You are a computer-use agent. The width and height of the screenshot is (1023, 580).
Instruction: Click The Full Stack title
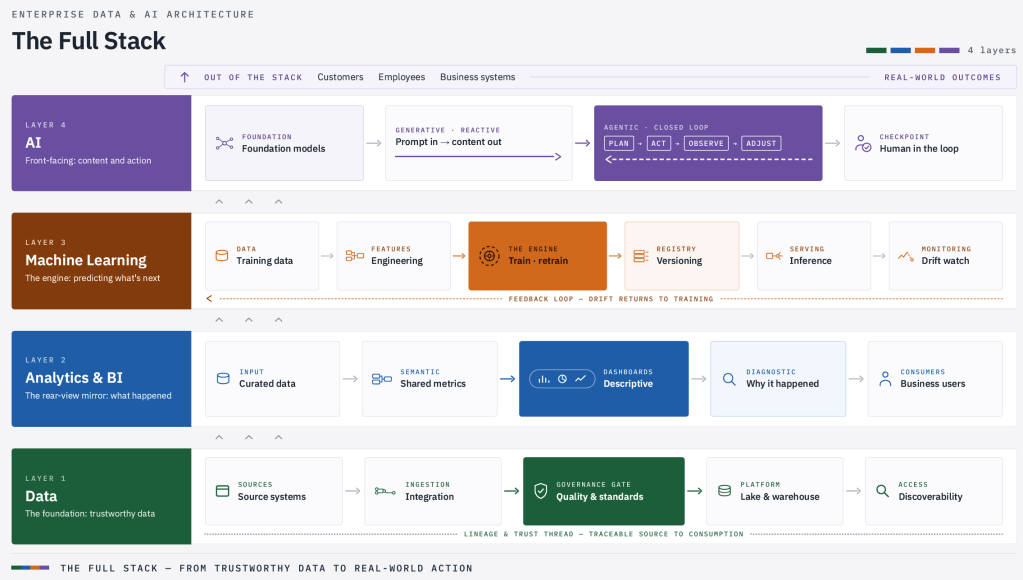[x=89, y=40]
